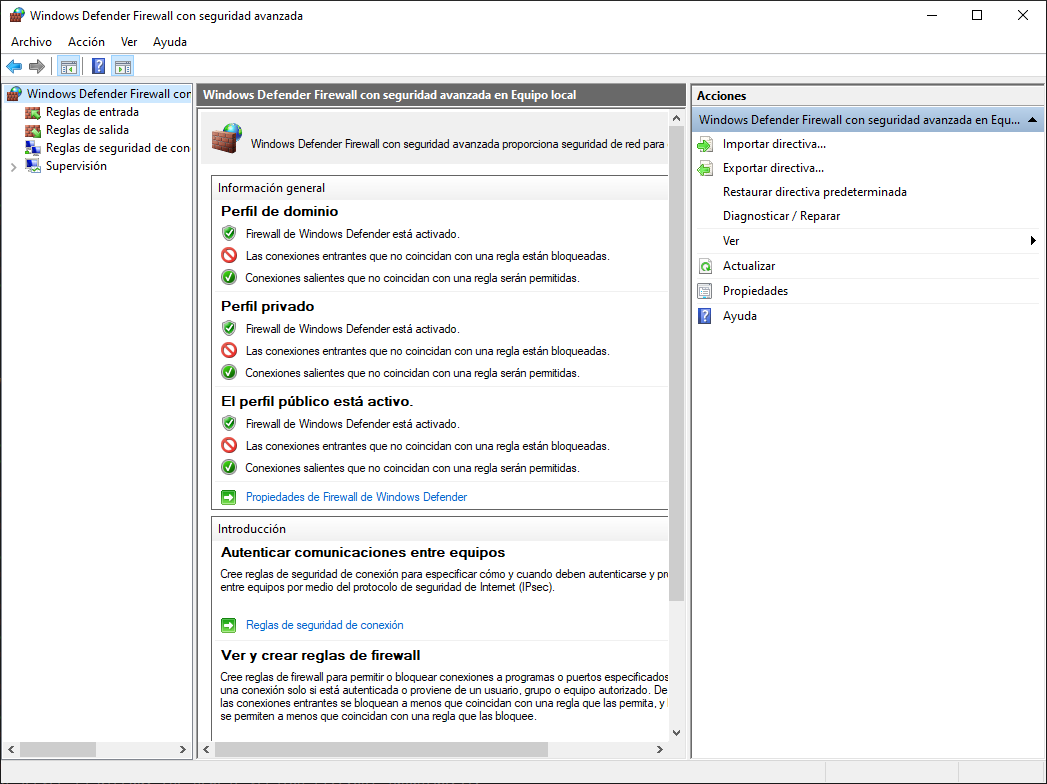Screen dimensions: 1047x784
Task: Open the Ayuda menu in menu bar
Action: tap(170, 41)
